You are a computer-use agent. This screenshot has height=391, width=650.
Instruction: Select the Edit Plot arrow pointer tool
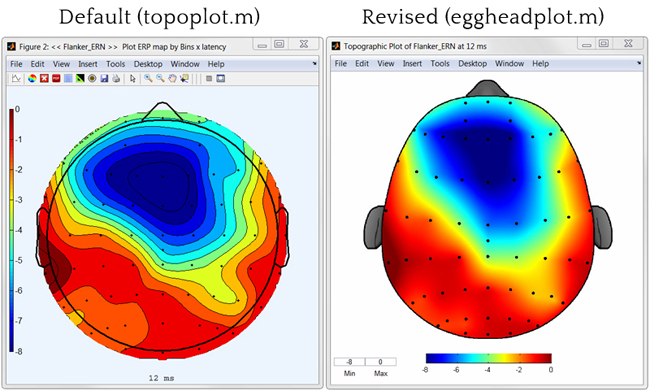pyautogui.click(x=133, y=78)
